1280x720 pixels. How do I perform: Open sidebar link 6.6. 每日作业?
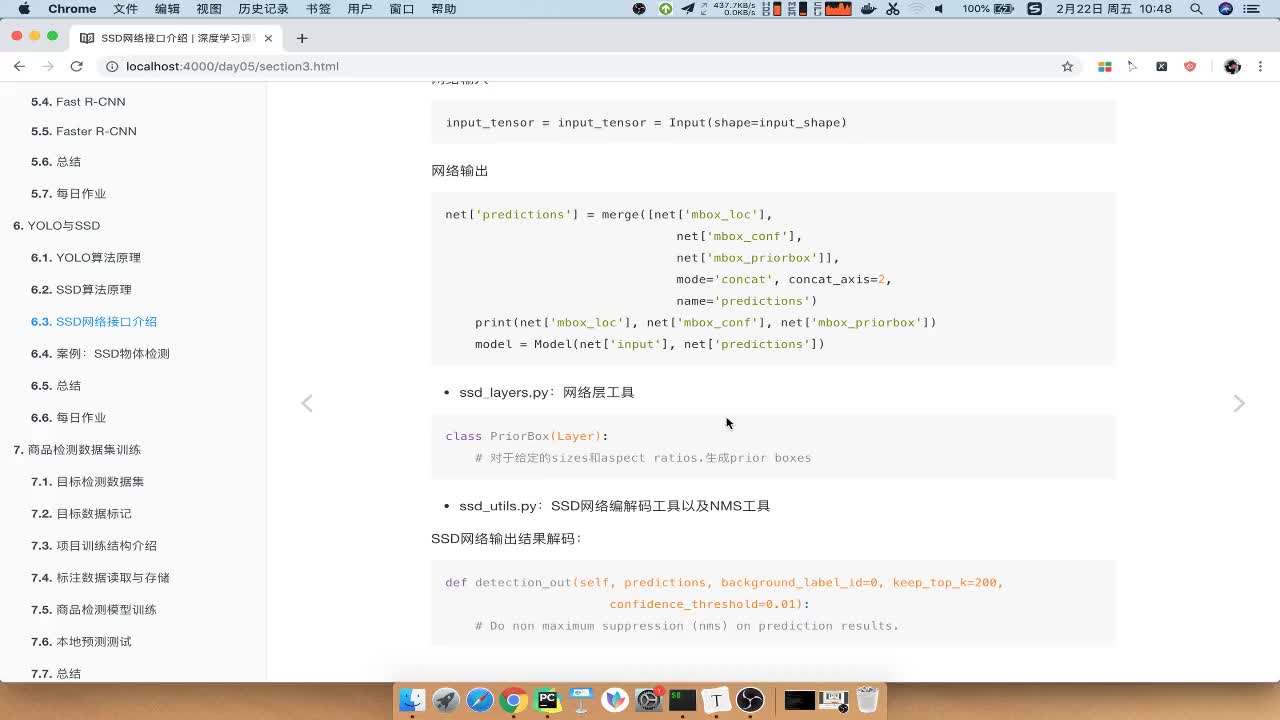[68, 418]
